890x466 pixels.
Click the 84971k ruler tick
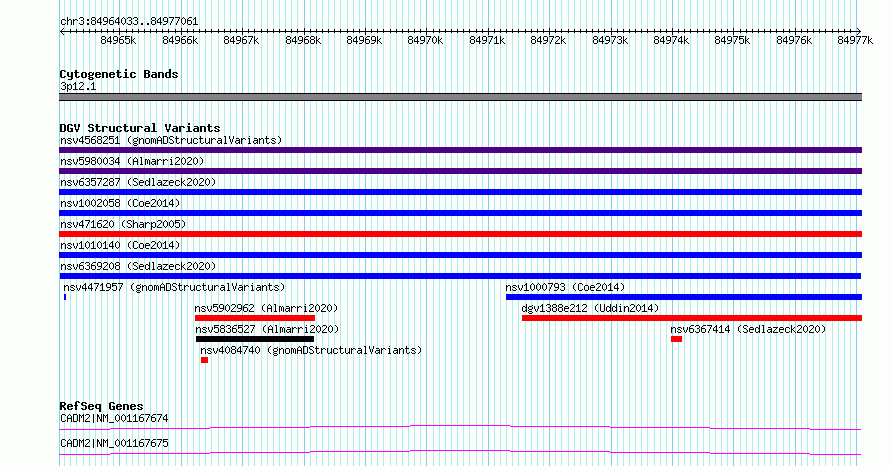click(x=488, y=40)
